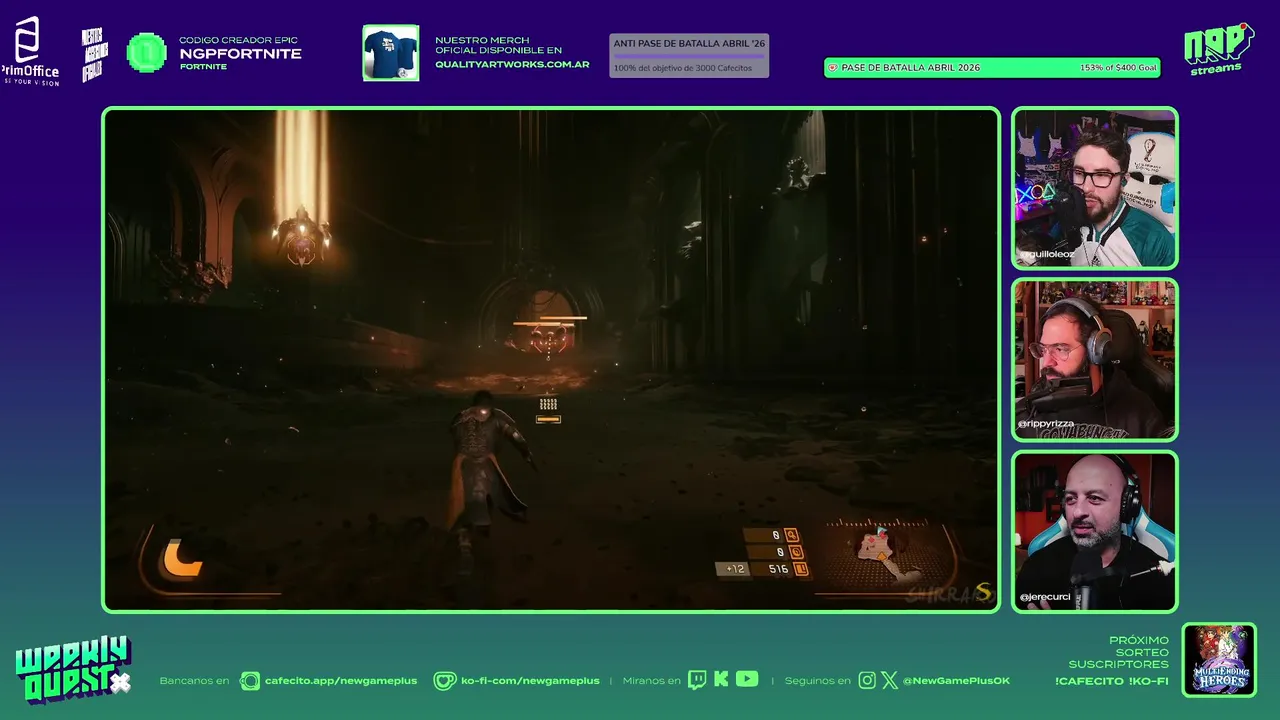Click the 'PRÓXIMO SORTEO SUSCRIPTORES' text
This screenshot has width=1280, height=720.
pos(1118,652)
